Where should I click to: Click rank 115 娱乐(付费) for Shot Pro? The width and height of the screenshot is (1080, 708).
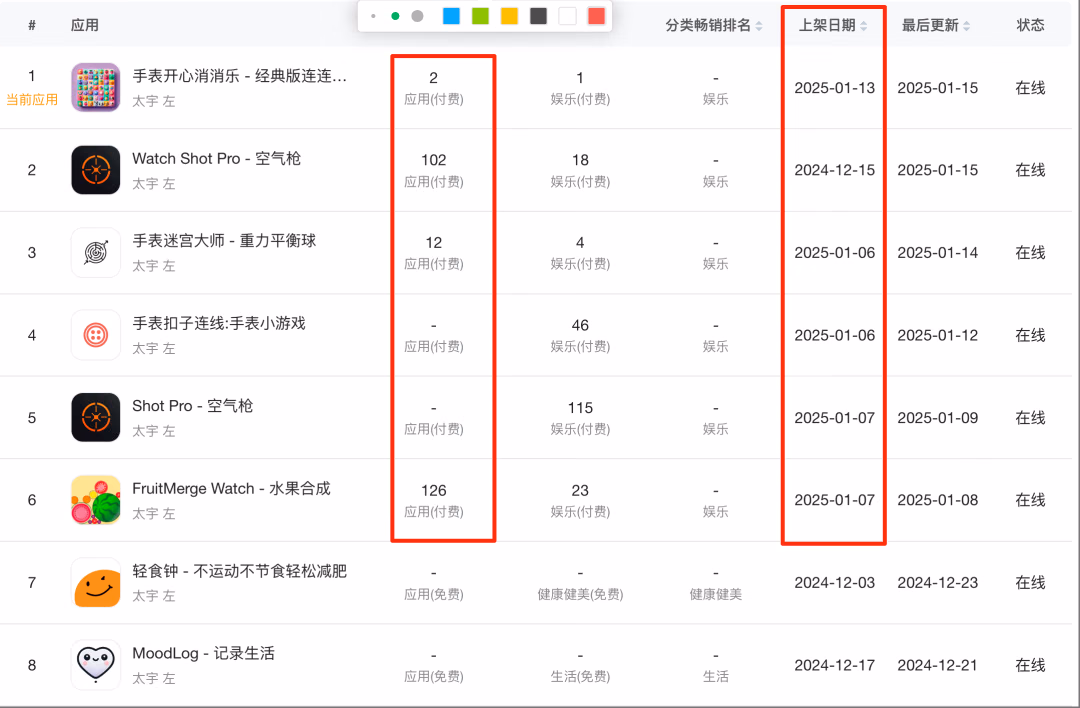580,417
